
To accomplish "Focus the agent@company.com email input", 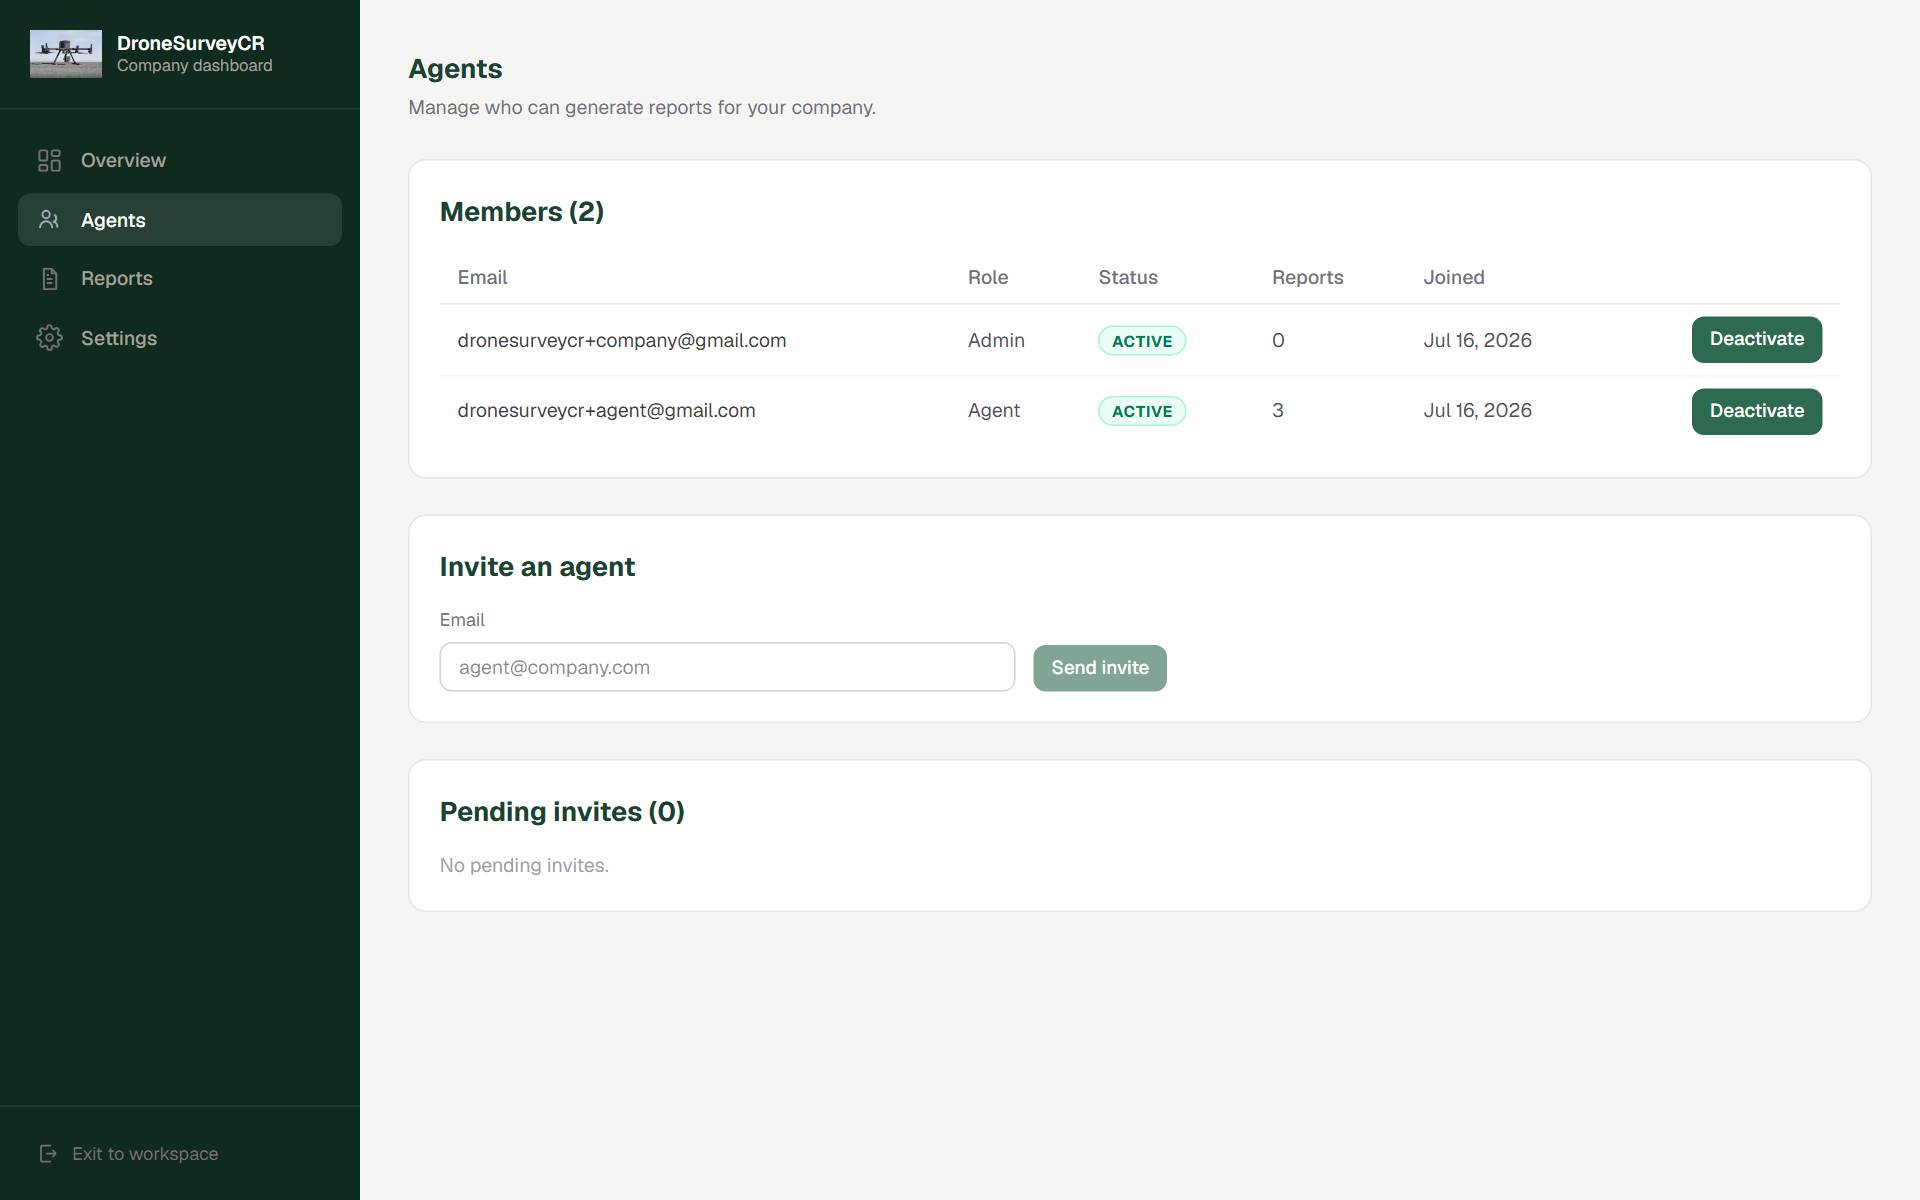I will point(727,667).
